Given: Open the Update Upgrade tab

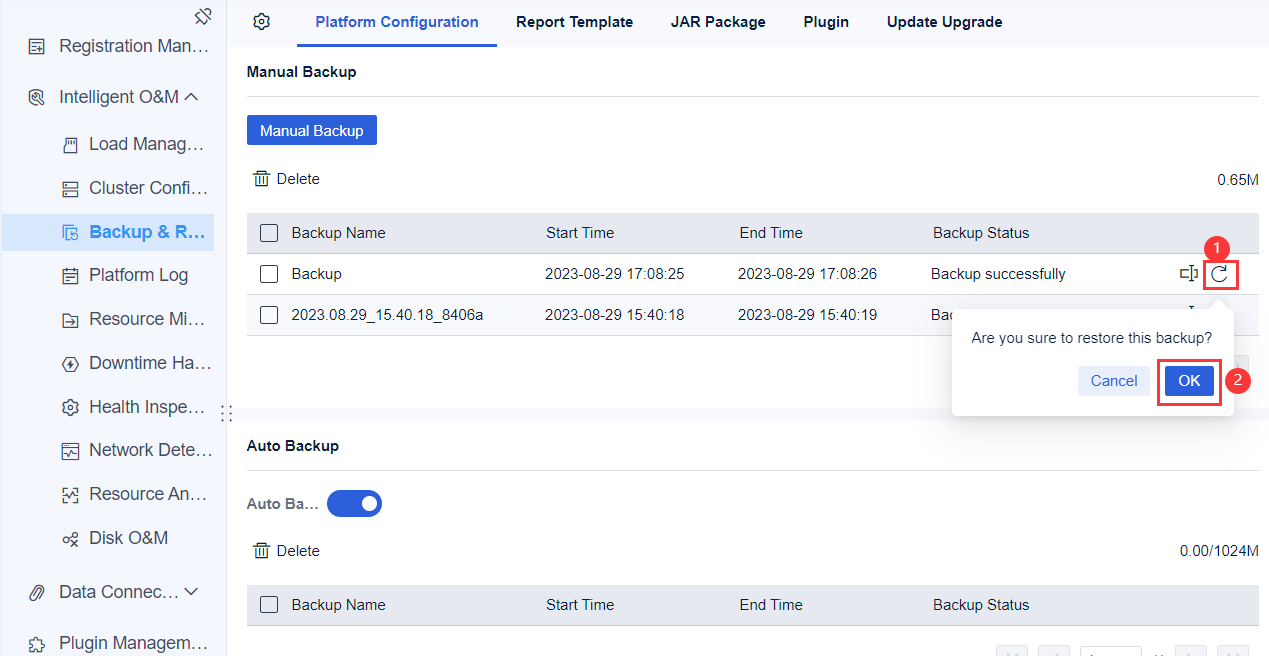Looking at the screenshot, I should coord(943,21).
